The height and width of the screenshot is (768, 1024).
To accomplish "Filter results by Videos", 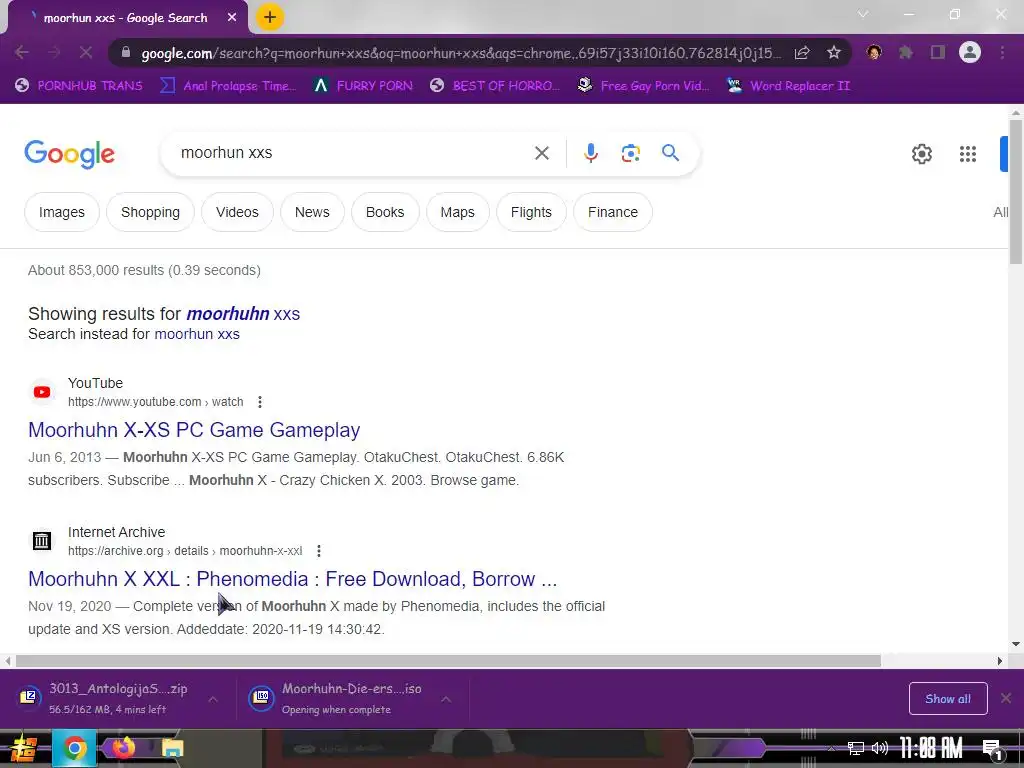I will point(237,212).
